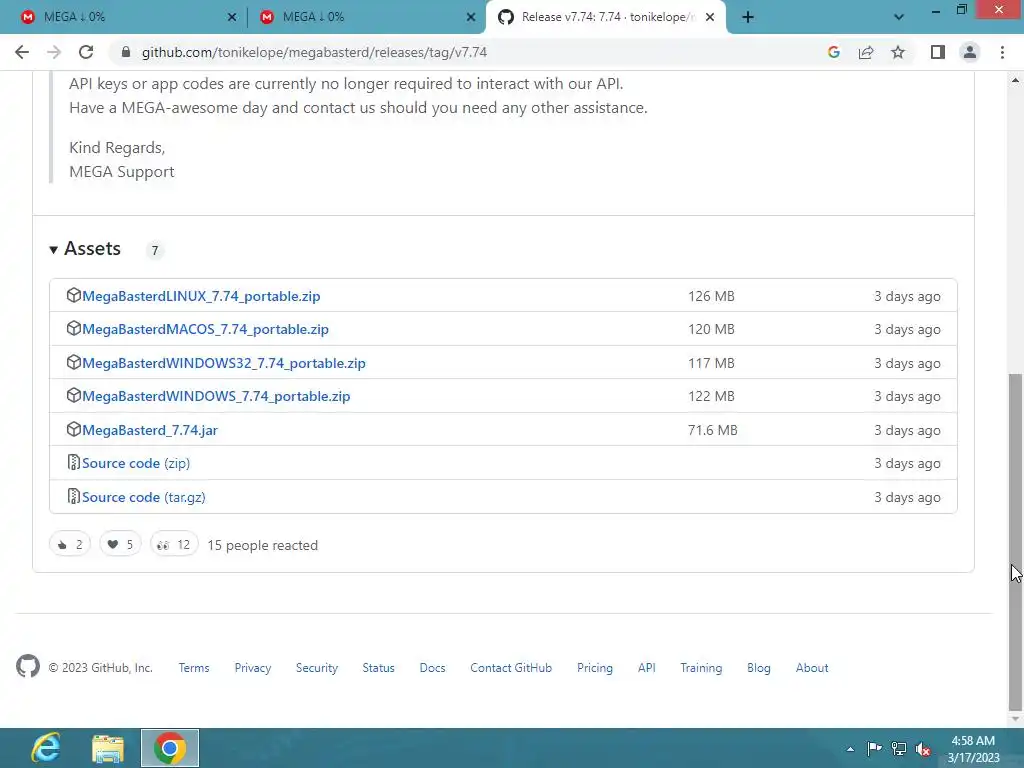Download MegaBasterdLINUX_7.74_portable.zip

click(x=201, y=296)
